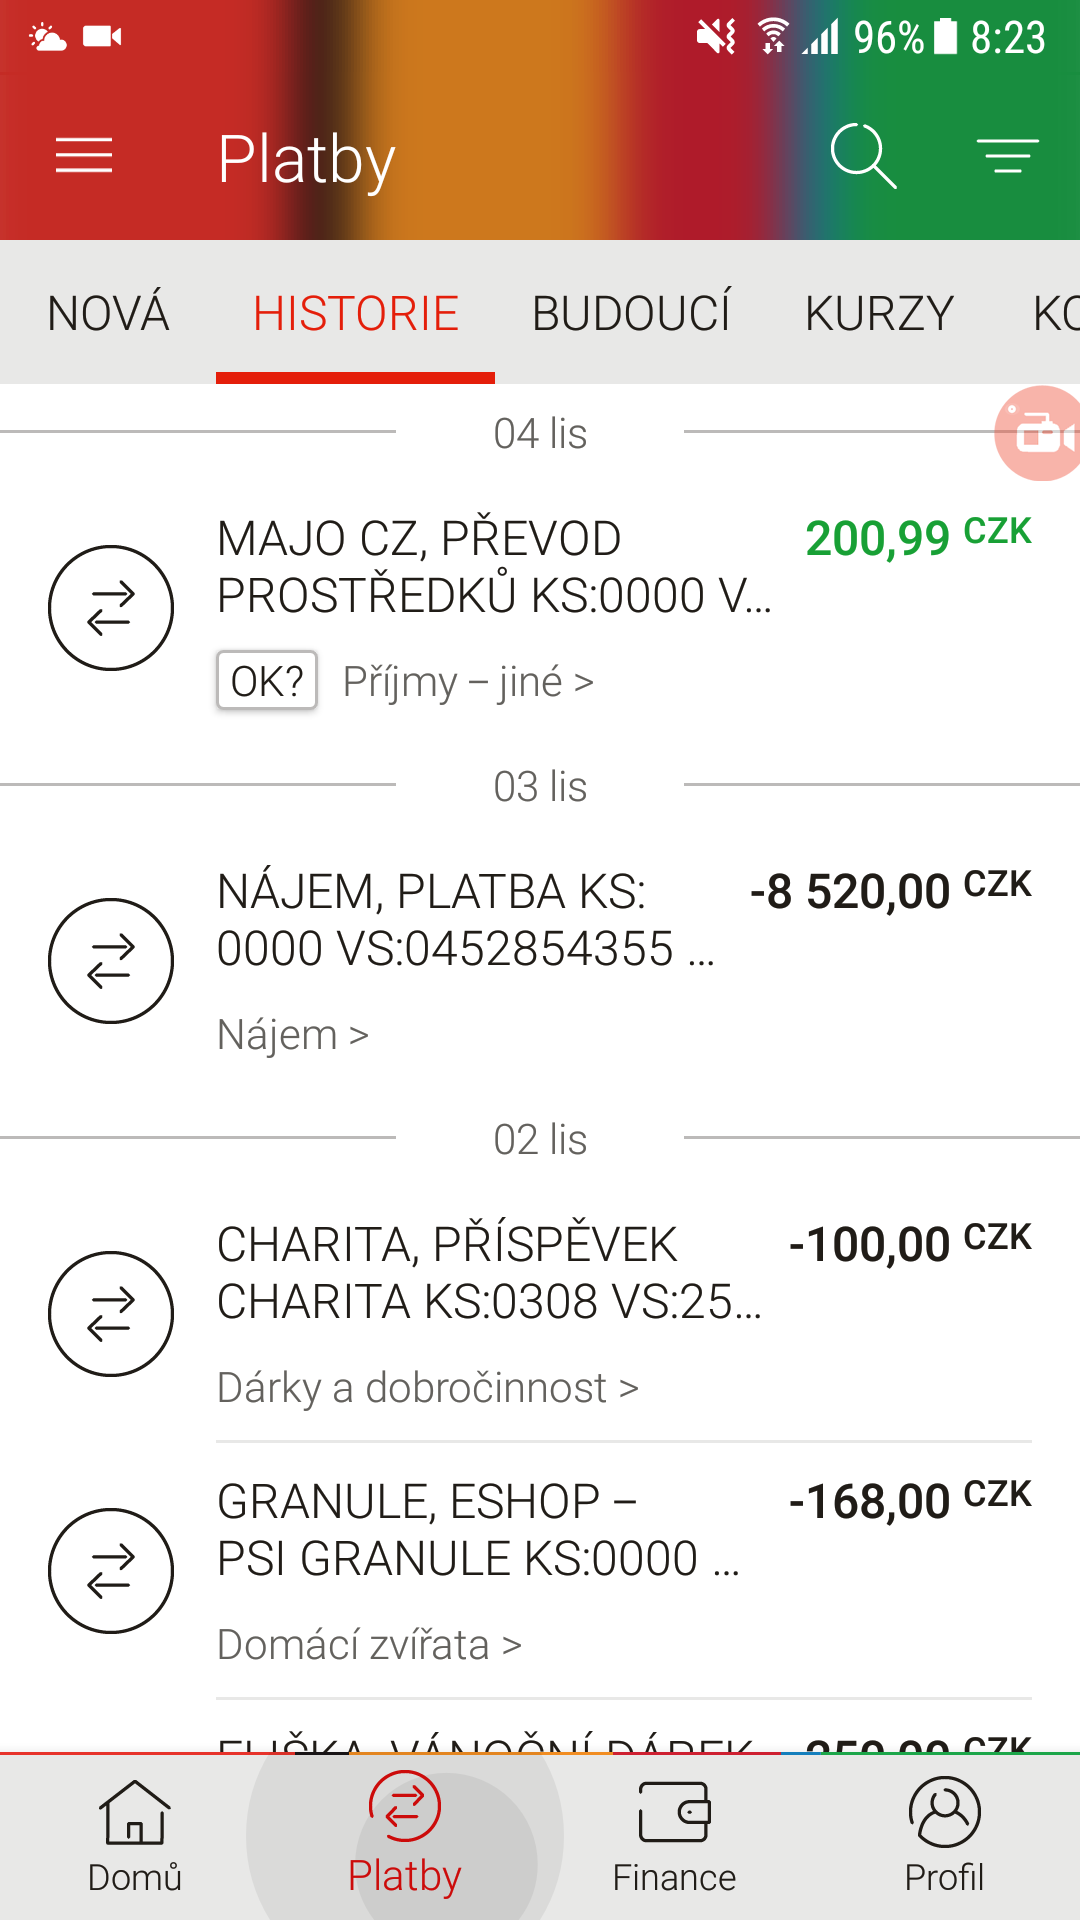This screenshot has width=1080, height=1920.
Task: Confirm category with the OK? button
Action: pyautogui.click(x=267, y=681)
